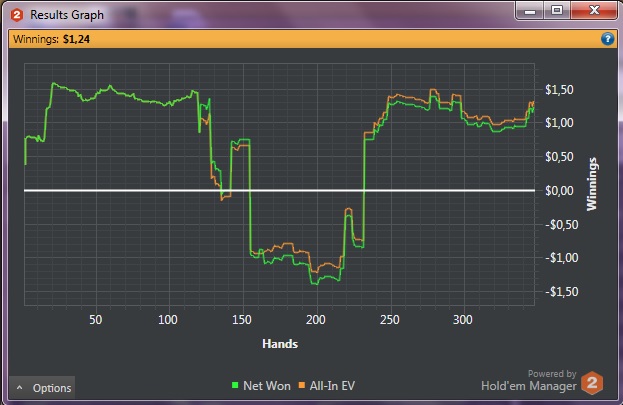
Task: Click the 300 hands x-axis label
Action: coord(462,320)
